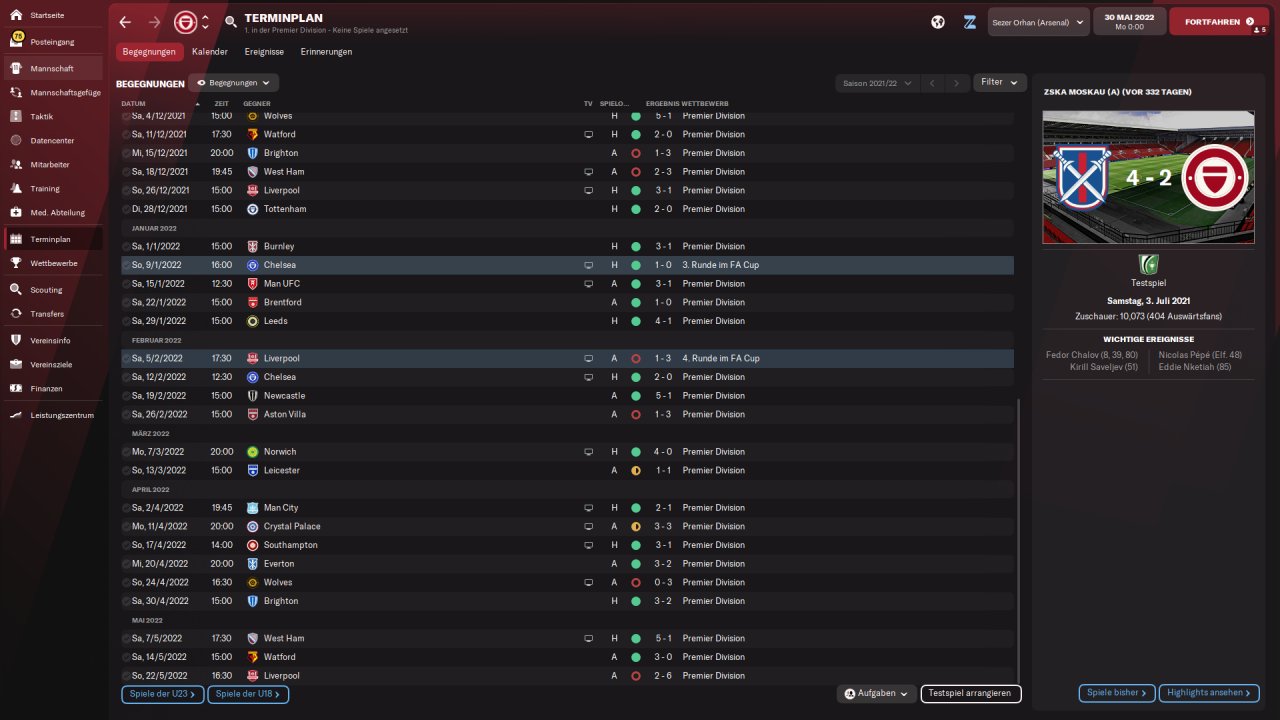
Task: Toggle the check circle for Sa, 11/12/2021
Action: click(126, 134)
